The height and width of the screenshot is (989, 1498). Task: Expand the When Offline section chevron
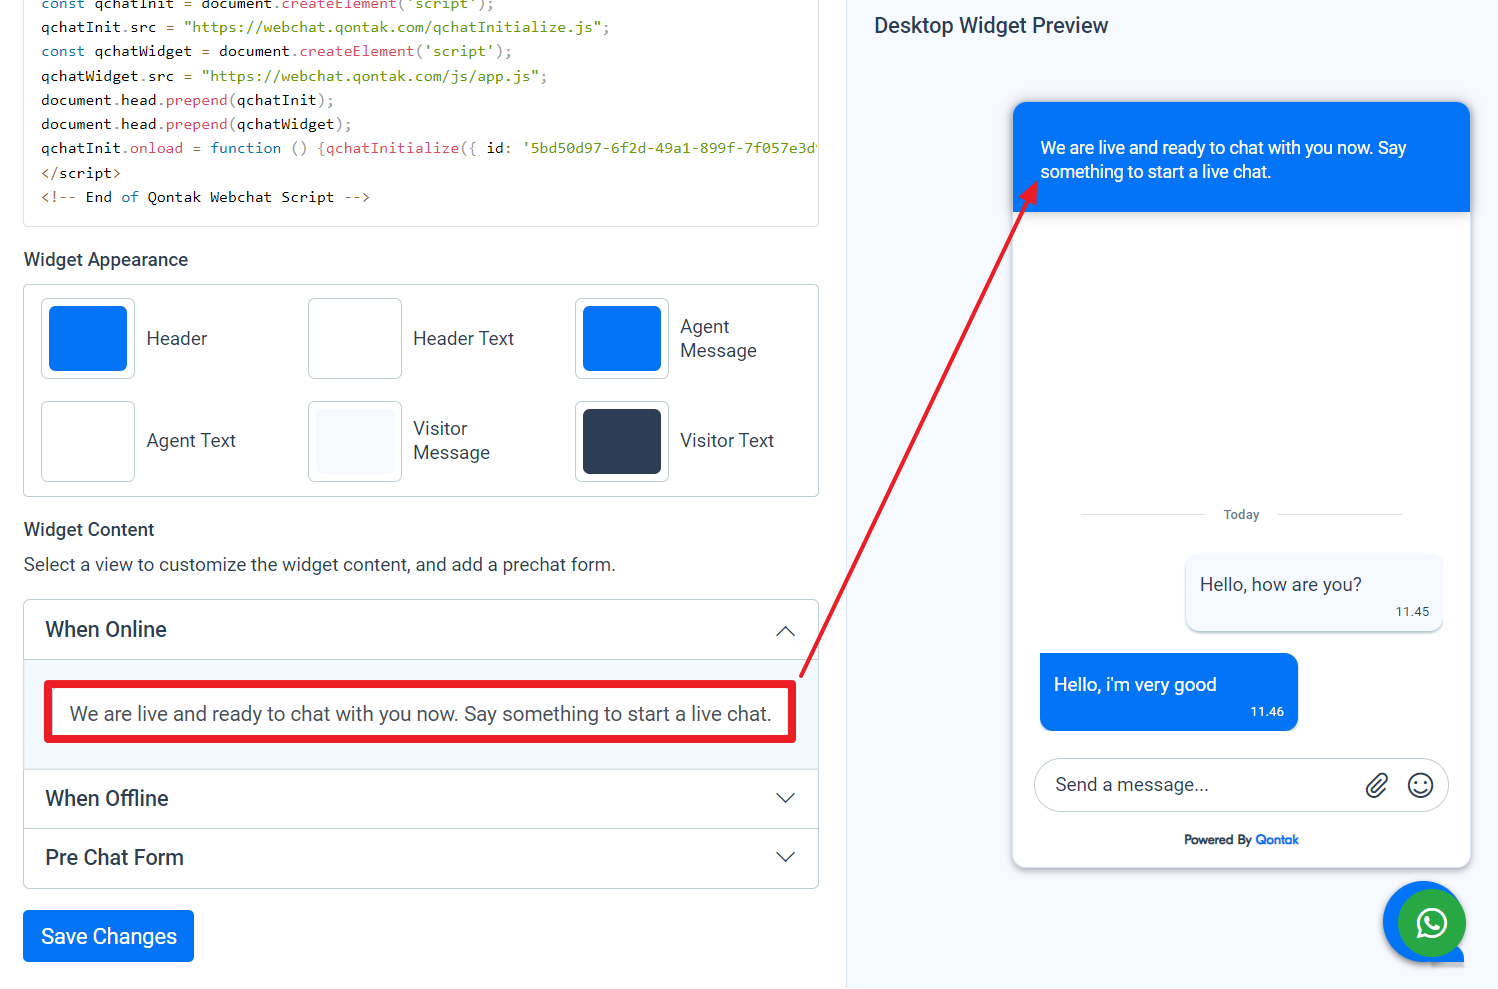tap(786, 798)
